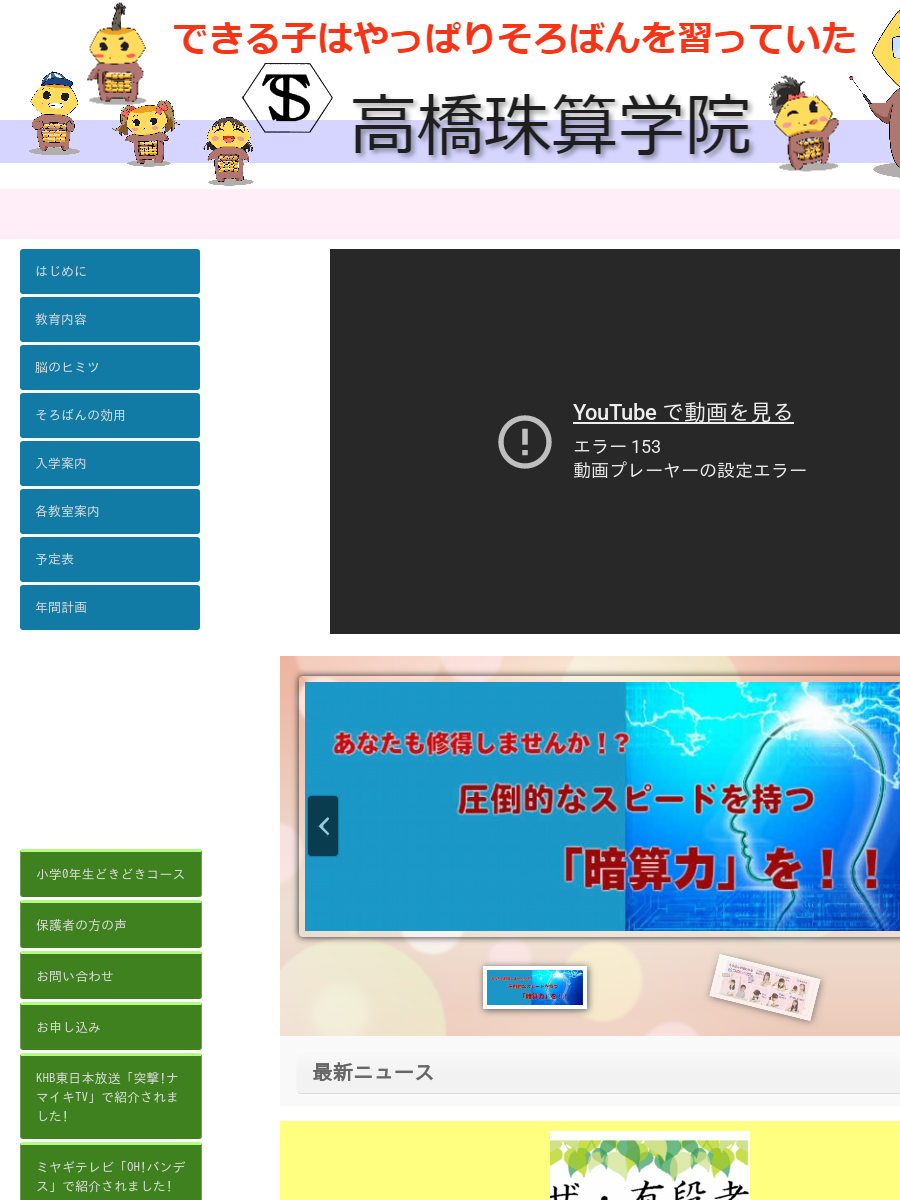Open the お問い合わせ page
Screen dimensions: 900x1200
click(x=111, y=976)
